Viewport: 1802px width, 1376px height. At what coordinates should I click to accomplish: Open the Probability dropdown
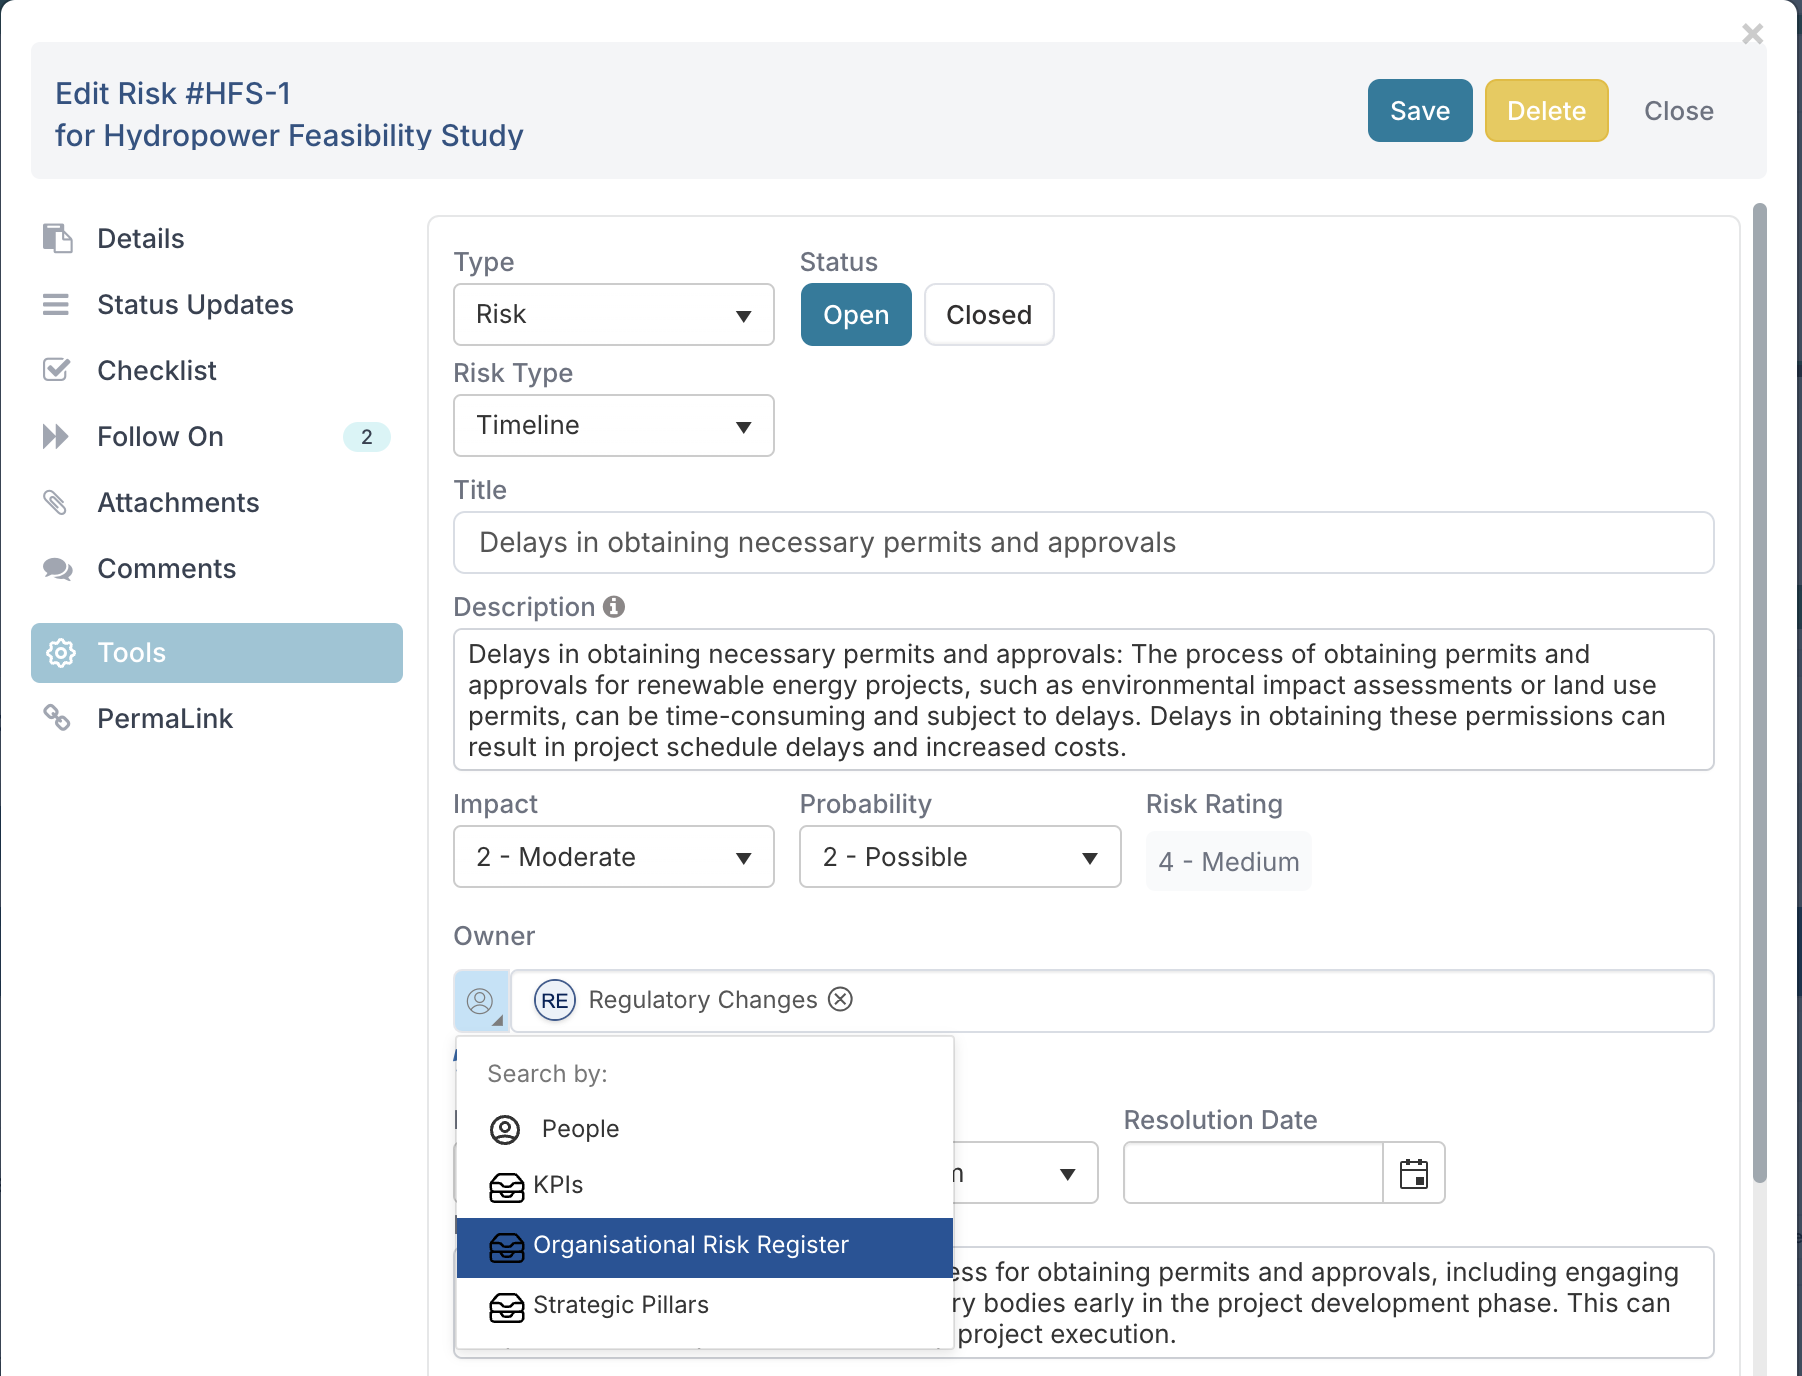tap(960, 857)
